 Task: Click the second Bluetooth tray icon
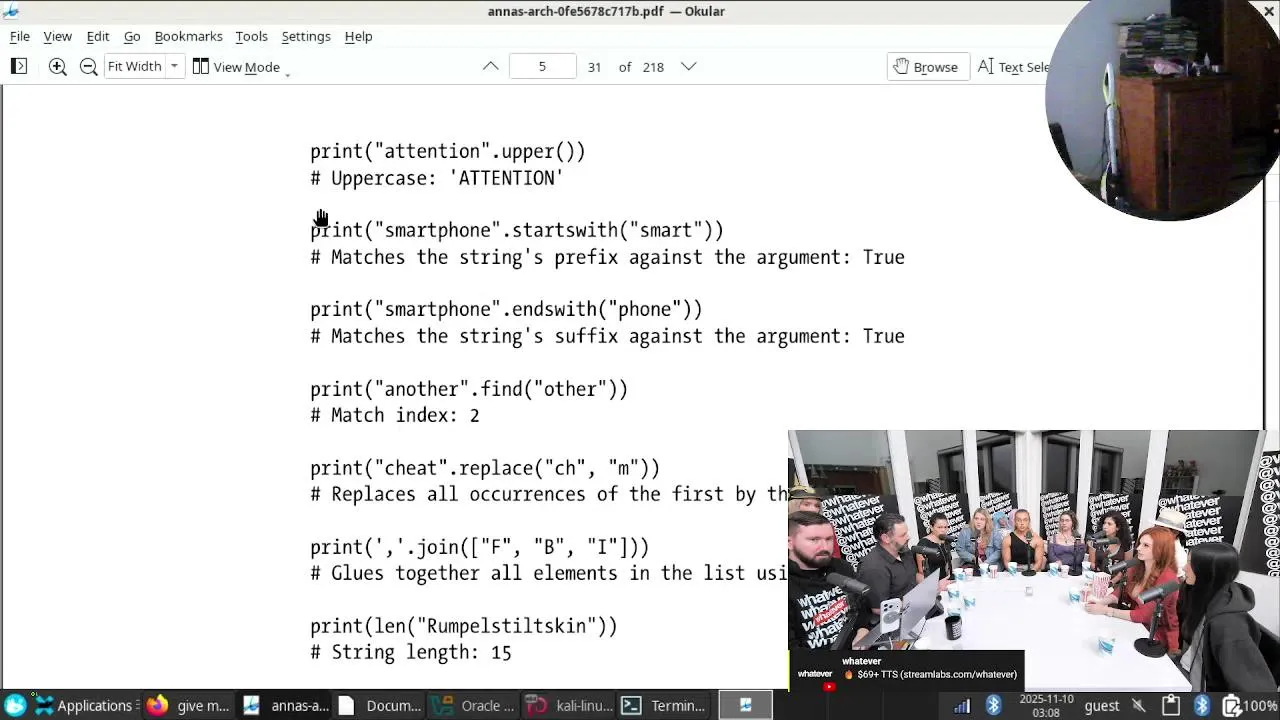(x=1202, y=705)
